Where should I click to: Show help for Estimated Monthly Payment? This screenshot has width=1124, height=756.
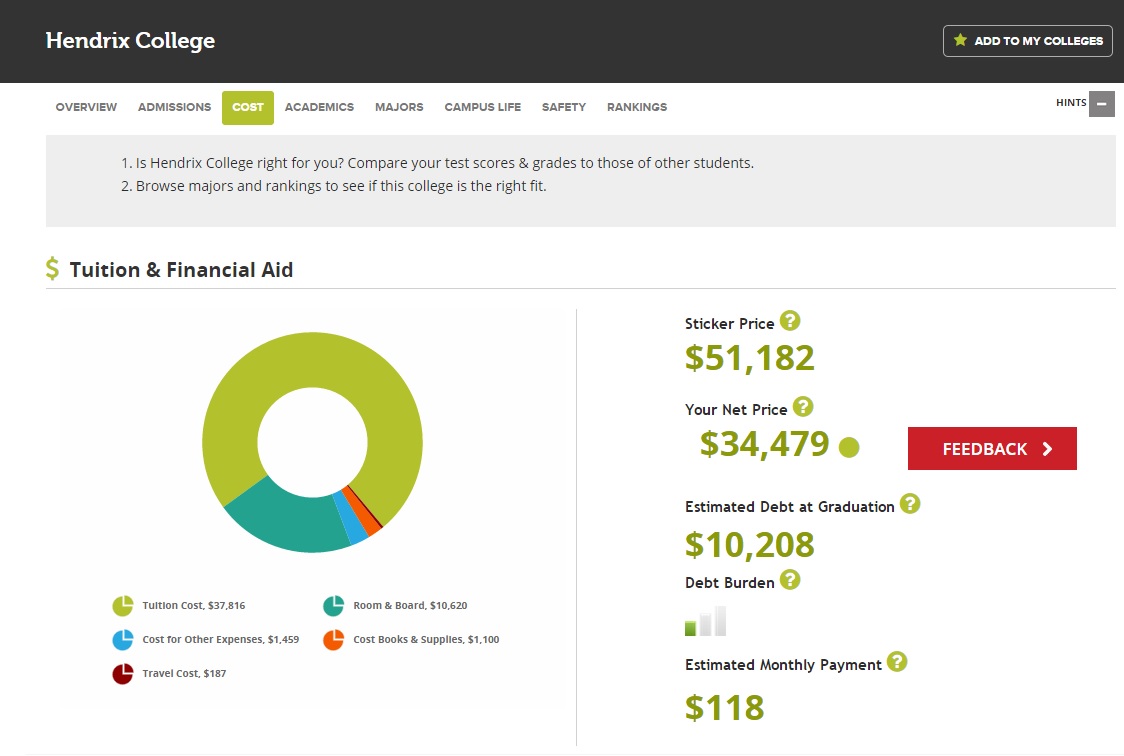(897, 661)
